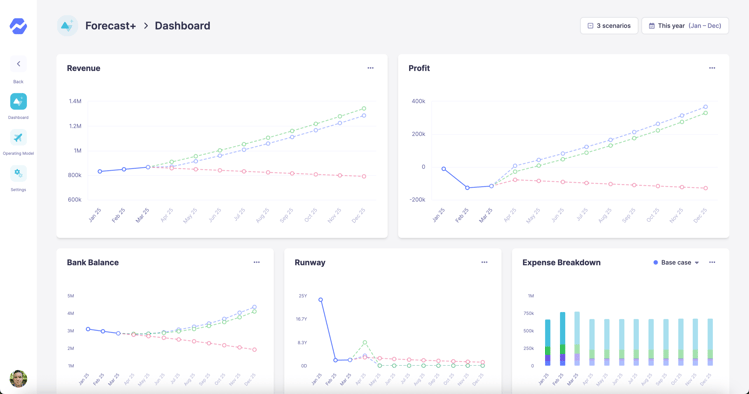
Task: Click the blue Base case color dot
Action: [x=655, y=262]
